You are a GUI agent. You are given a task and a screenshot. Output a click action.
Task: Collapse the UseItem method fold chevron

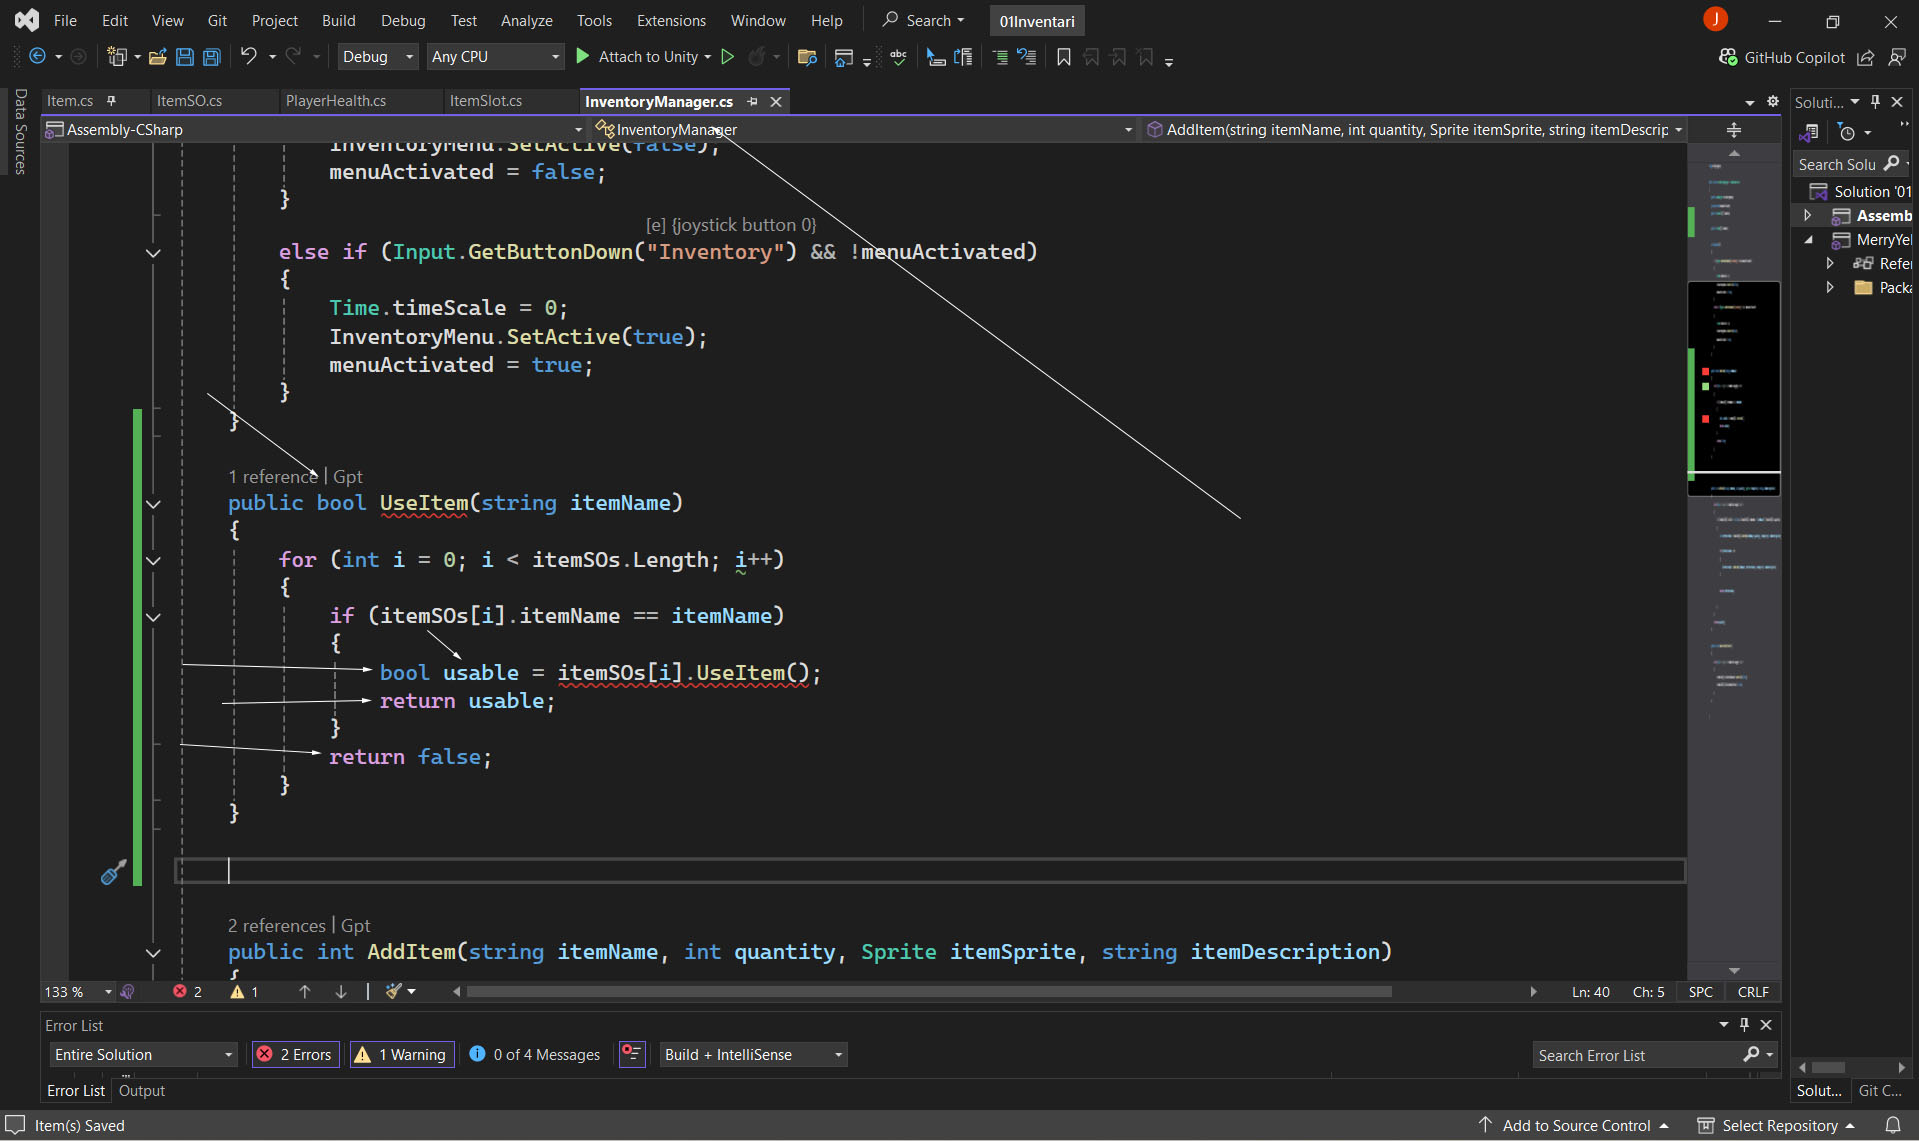coord(153,504)
